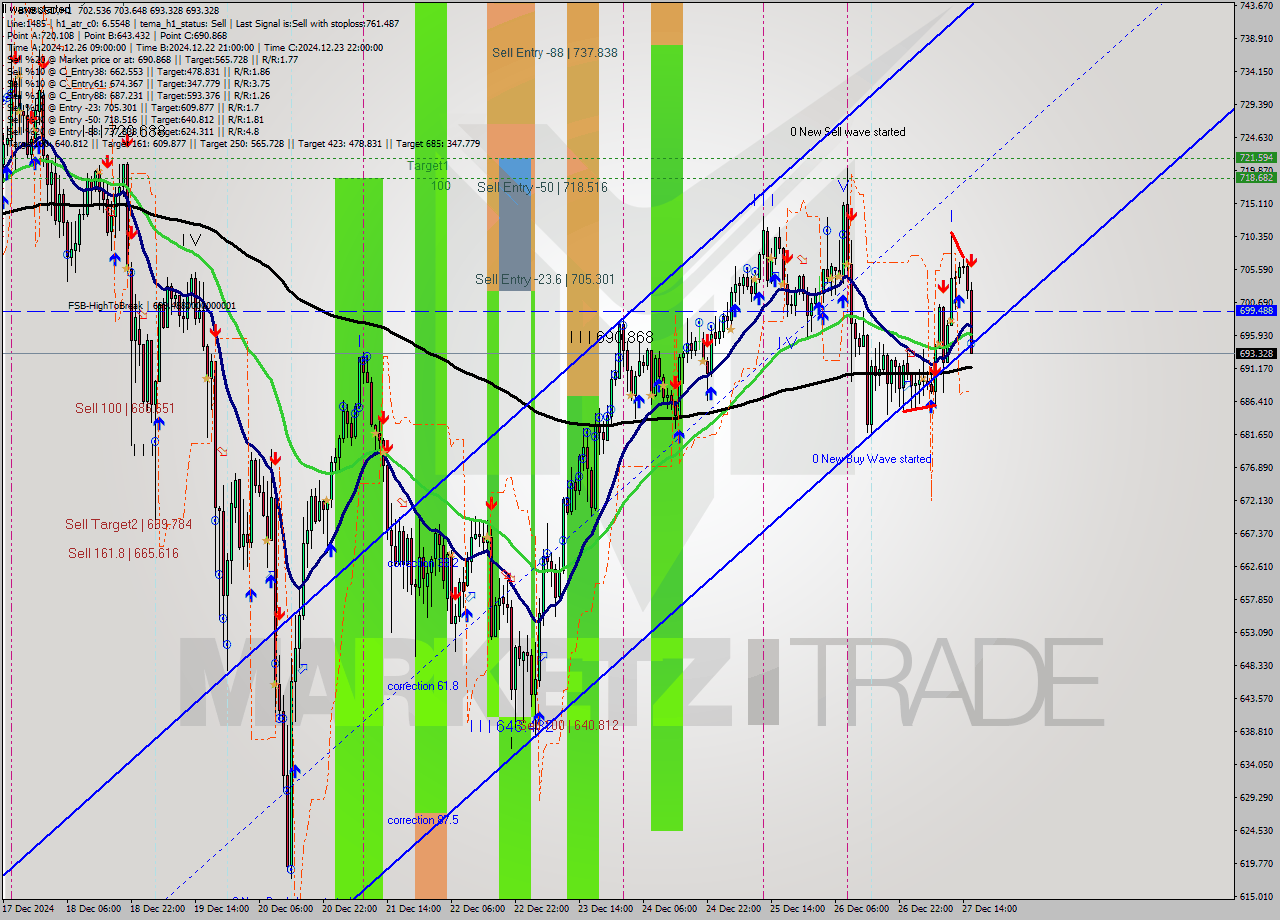The height and width of the screenshot is (920, 1280).
Task: Click price axis value 638.810
Action: tap(1256, 732)
